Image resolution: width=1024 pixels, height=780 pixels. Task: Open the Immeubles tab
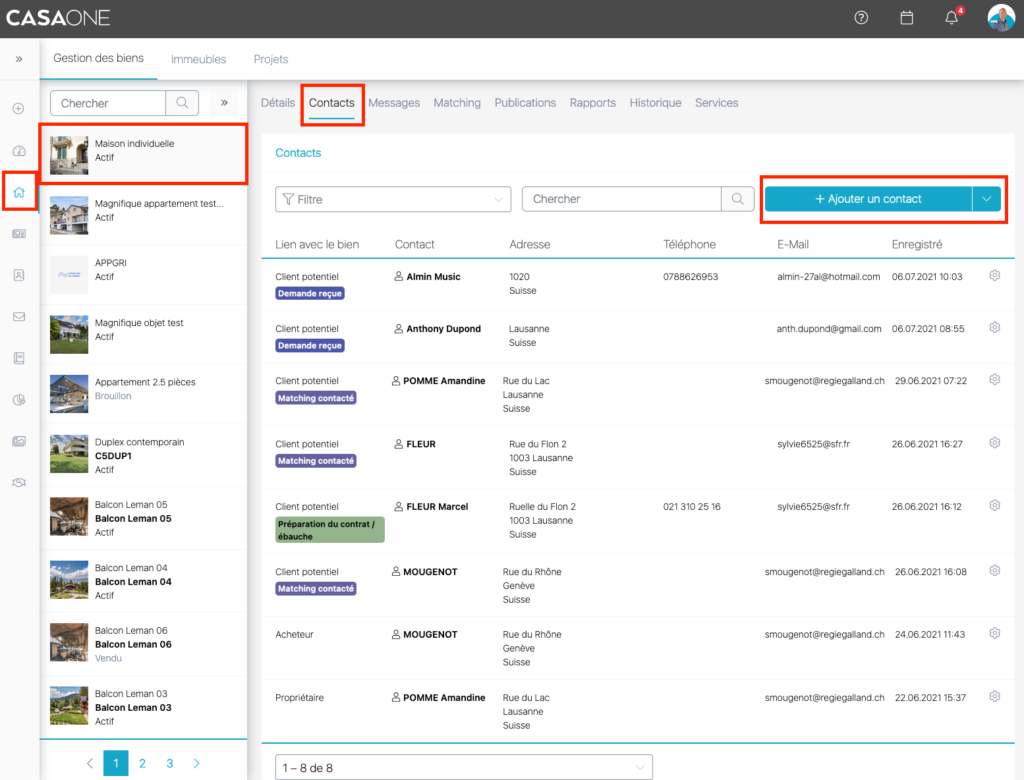tap(198, 60)
